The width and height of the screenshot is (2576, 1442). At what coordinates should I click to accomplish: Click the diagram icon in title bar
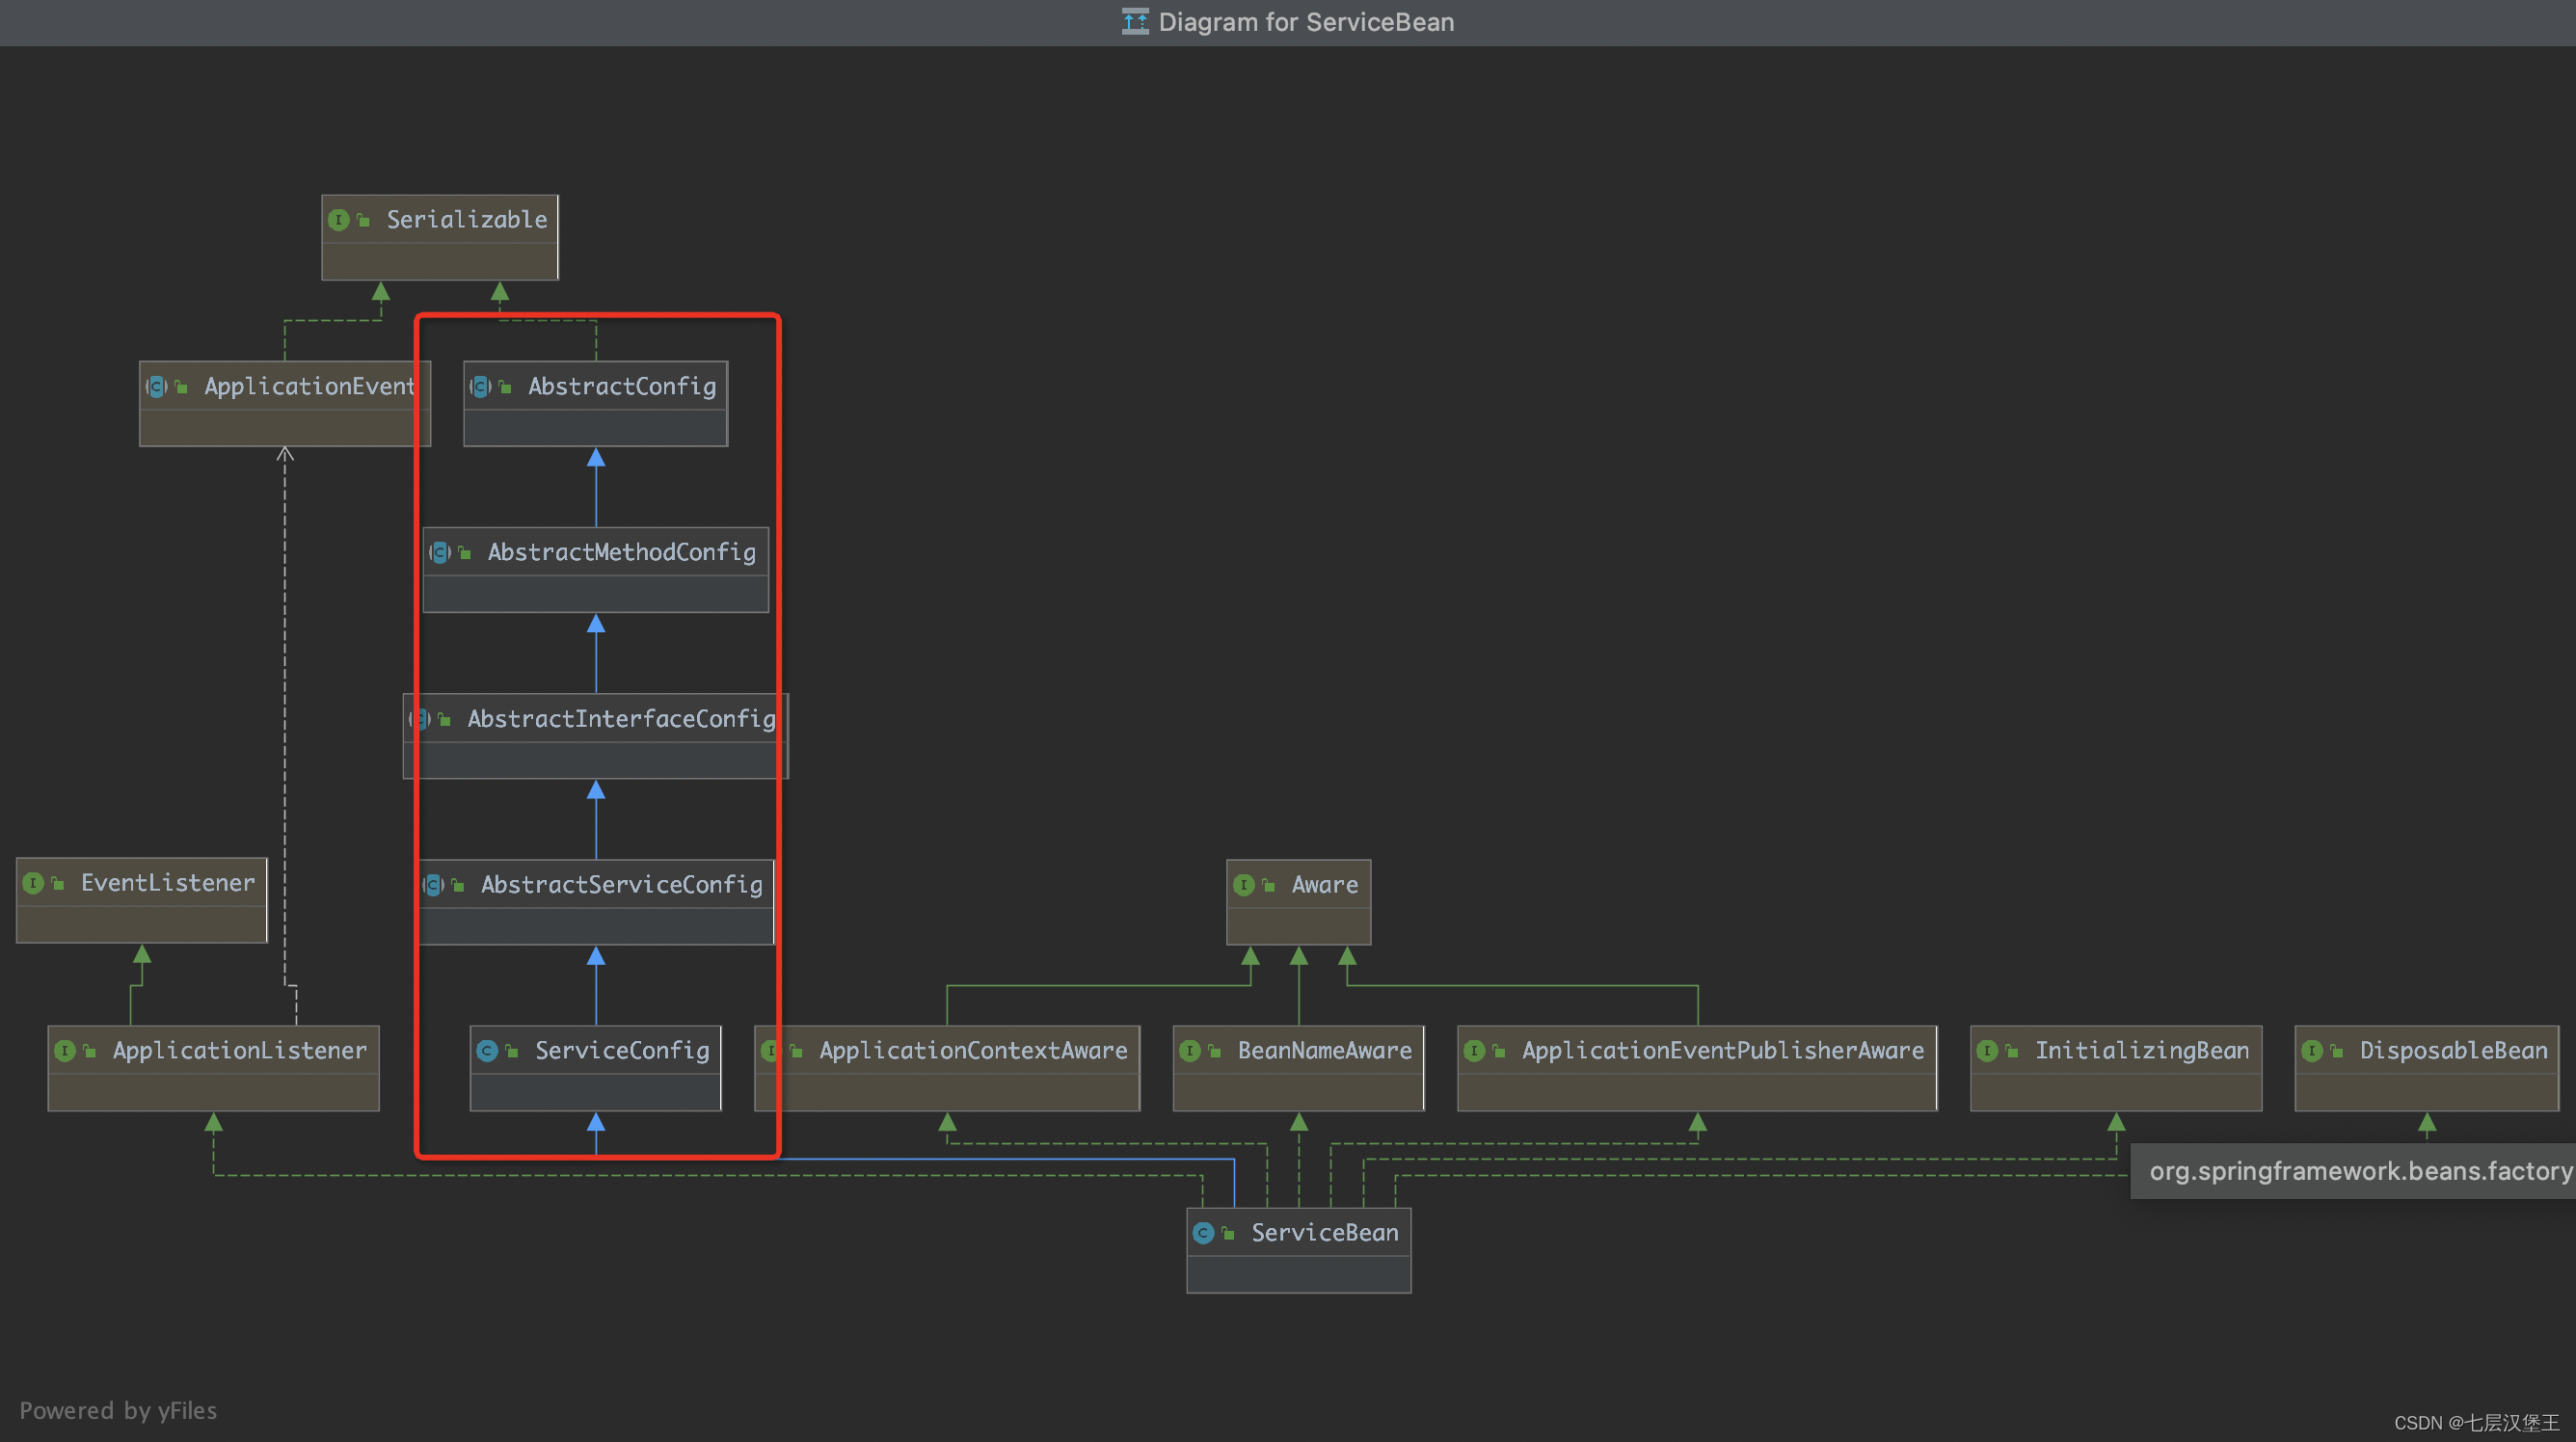1135,21
